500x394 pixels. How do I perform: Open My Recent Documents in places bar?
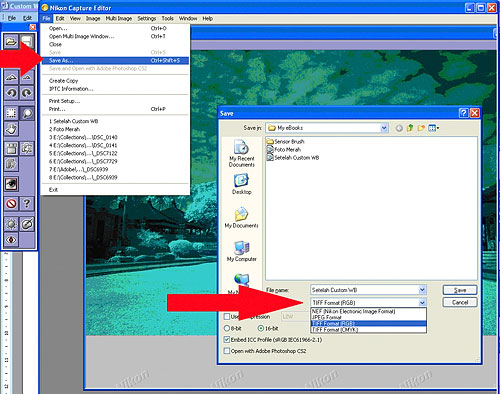click(x=241, y=153)
